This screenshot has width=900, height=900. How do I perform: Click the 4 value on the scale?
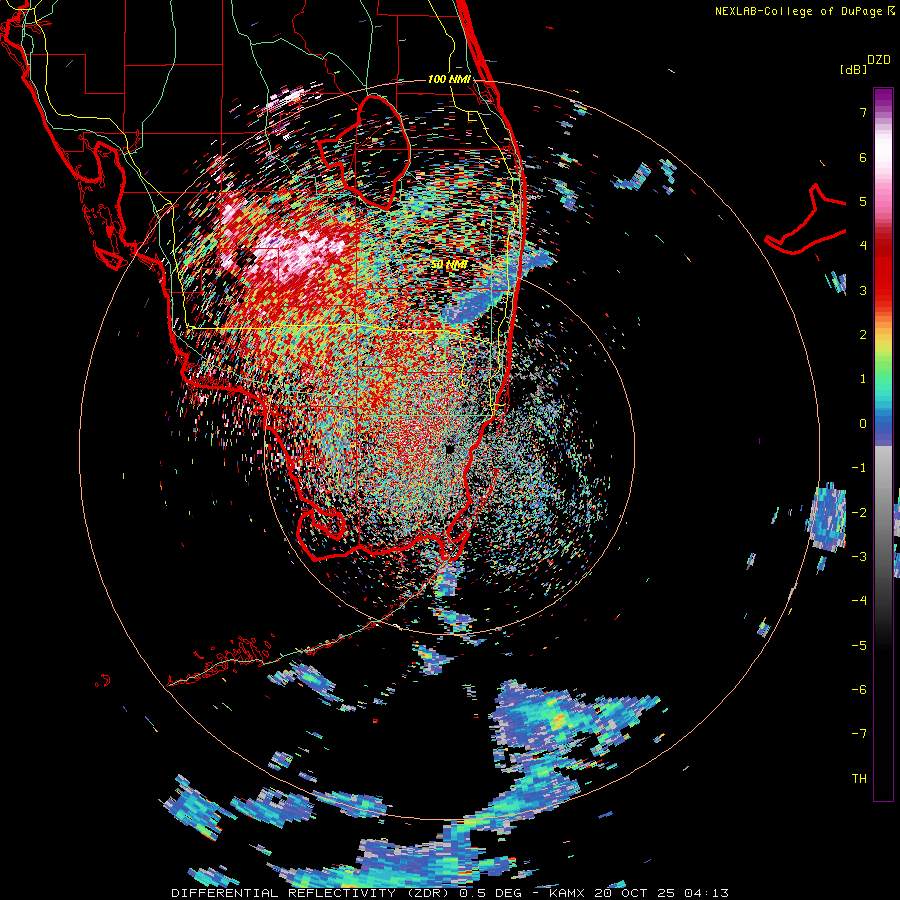pyautogui.click(x=863, y=246)
